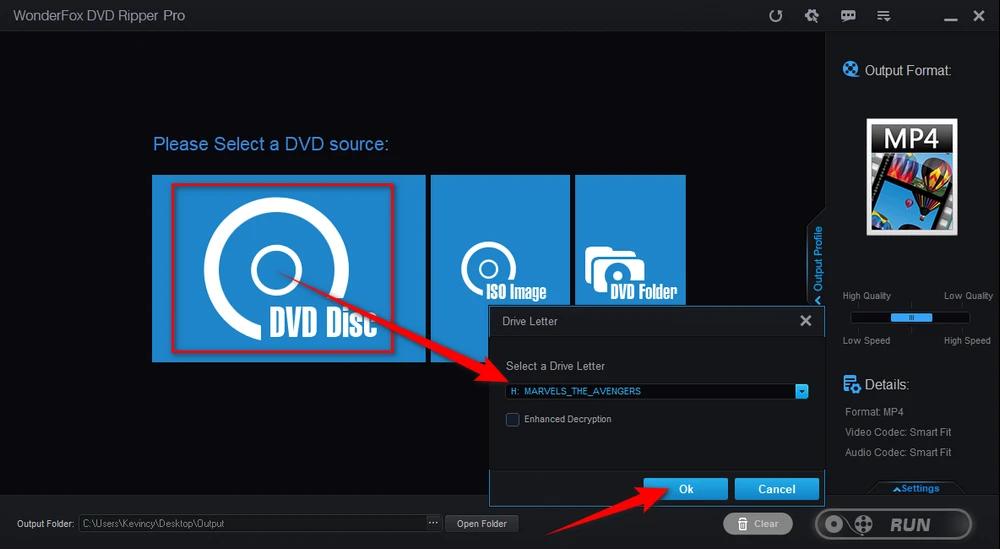Click the 'High Quality' slider label
This screenshot has width=1000, height=549.
(867, 296)
